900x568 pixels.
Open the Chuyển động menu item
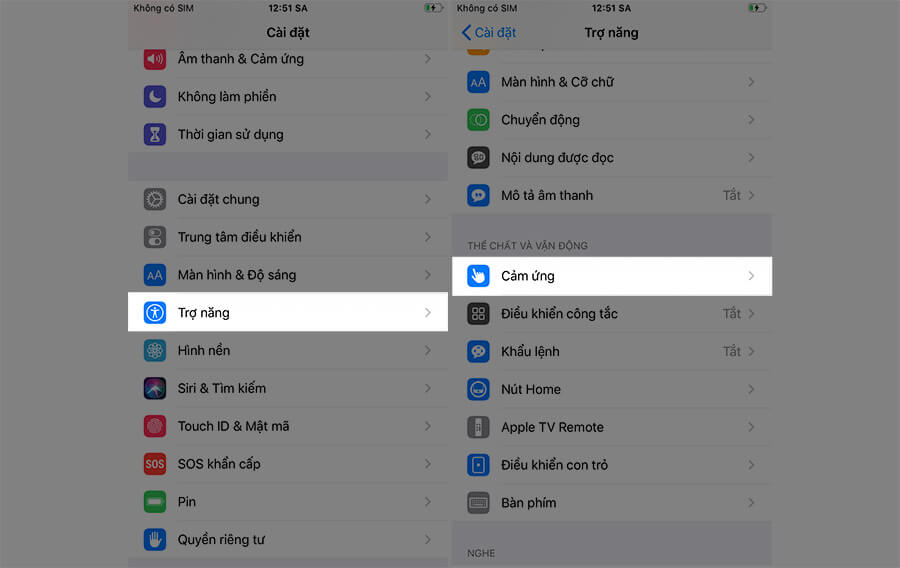tap(540, 120)
